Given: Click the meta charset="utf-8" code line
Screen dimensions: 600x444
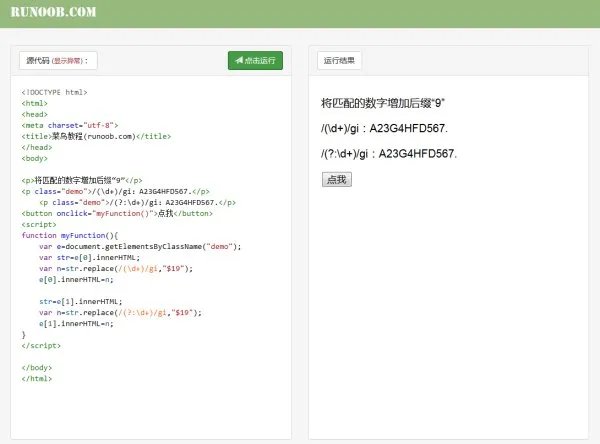Looking at the screenshot, I should point(70,125).
